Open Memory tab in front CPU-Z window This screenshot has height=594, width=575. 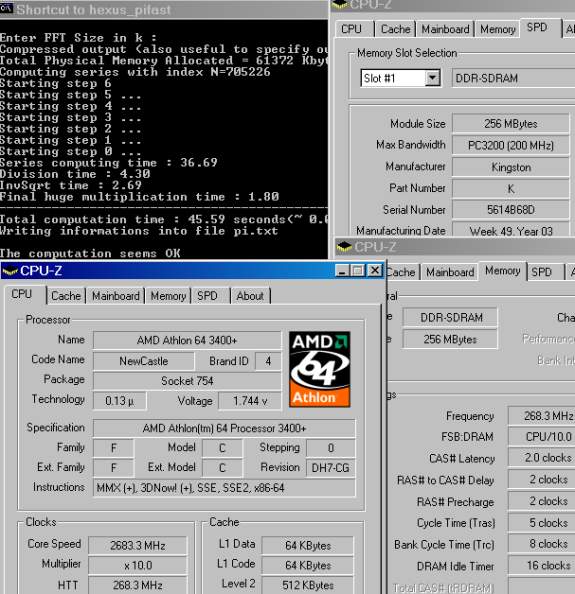point(168,296)
